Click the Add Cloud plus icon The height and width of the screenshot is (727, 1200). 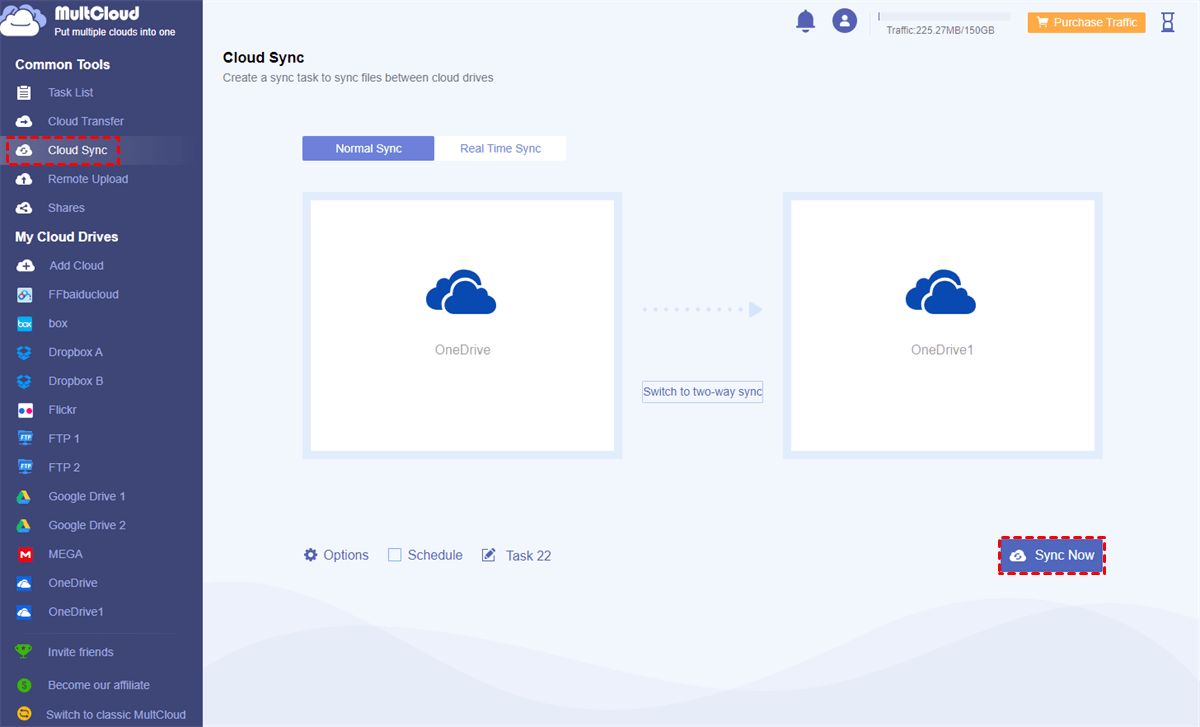click(x=25, y=266)
